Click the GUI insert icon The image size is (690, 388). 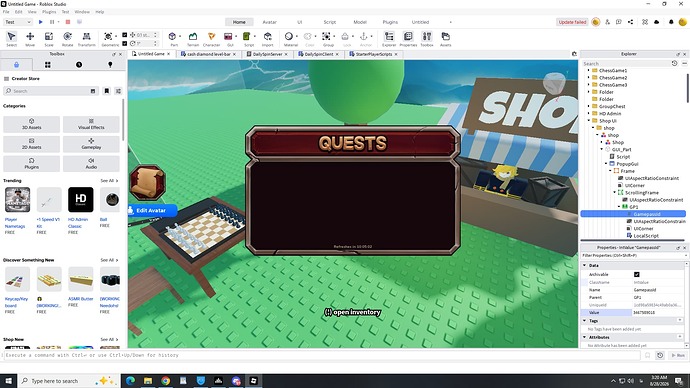[x=228, y=37]
